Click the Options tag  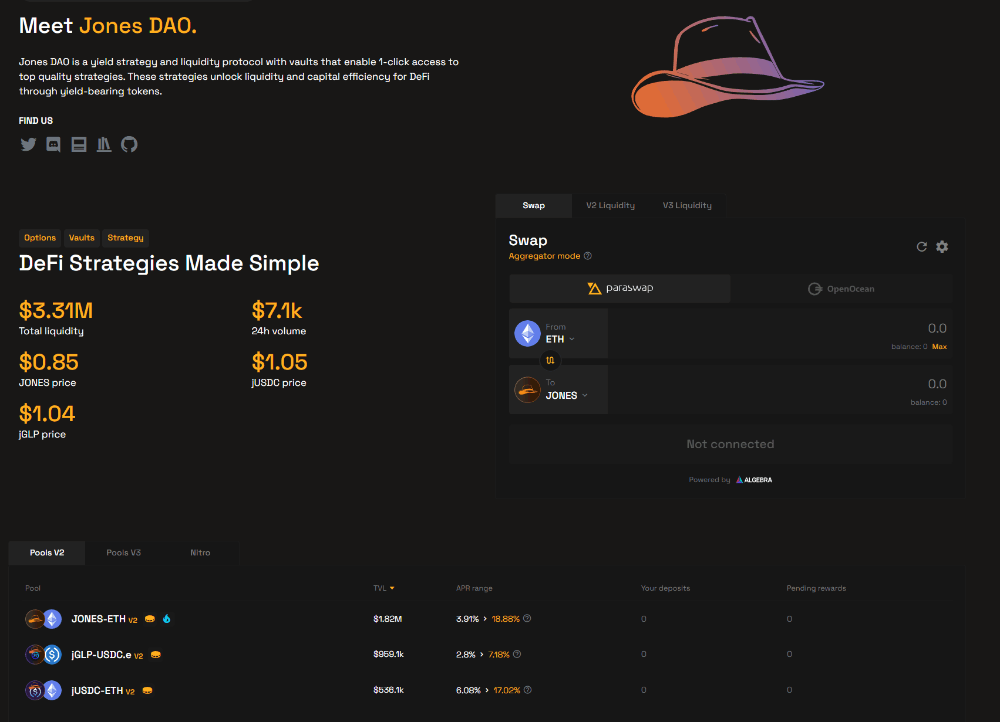pyautogui.click(x=40, y=238)
